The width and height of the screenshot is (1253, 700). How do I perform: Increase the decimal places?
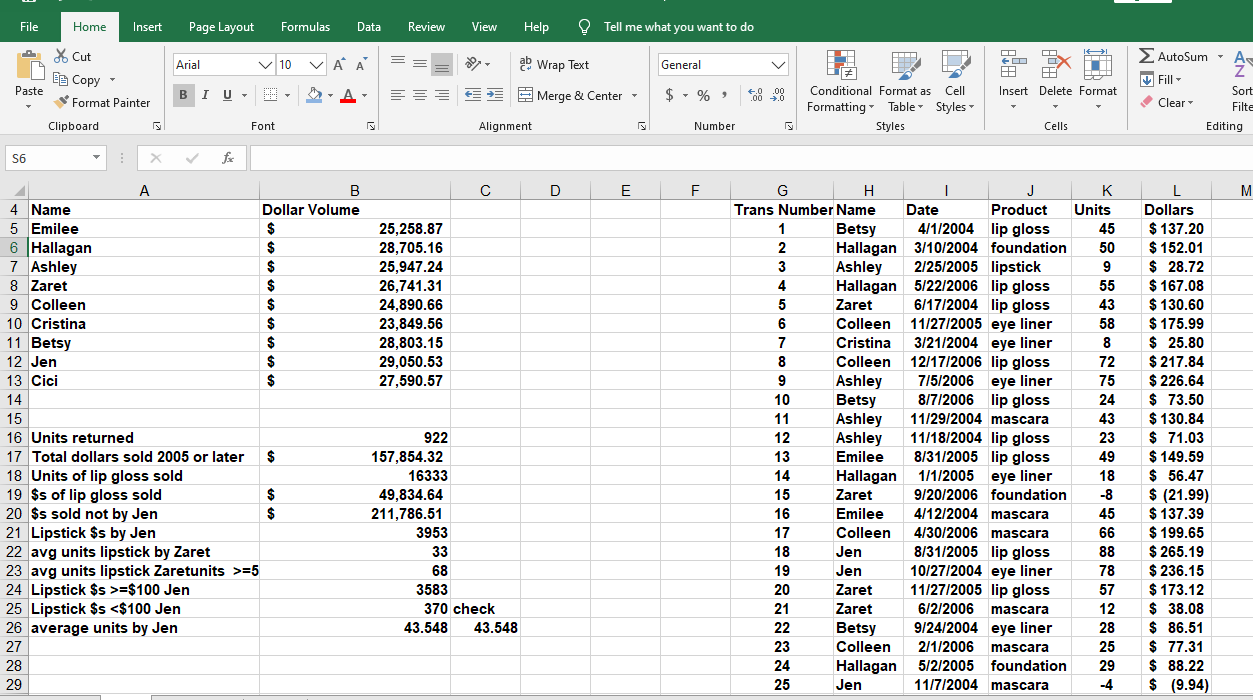(753, 95)
